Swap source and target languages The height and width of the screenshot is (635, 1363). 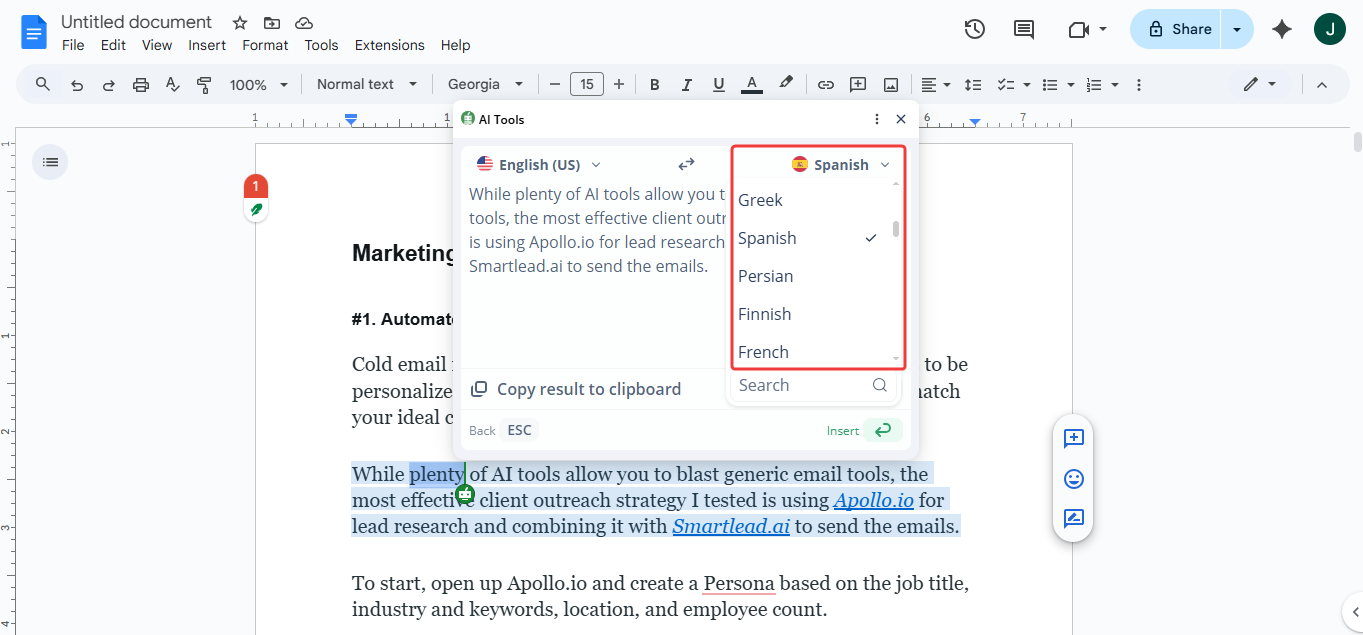(x=686, y=164)
